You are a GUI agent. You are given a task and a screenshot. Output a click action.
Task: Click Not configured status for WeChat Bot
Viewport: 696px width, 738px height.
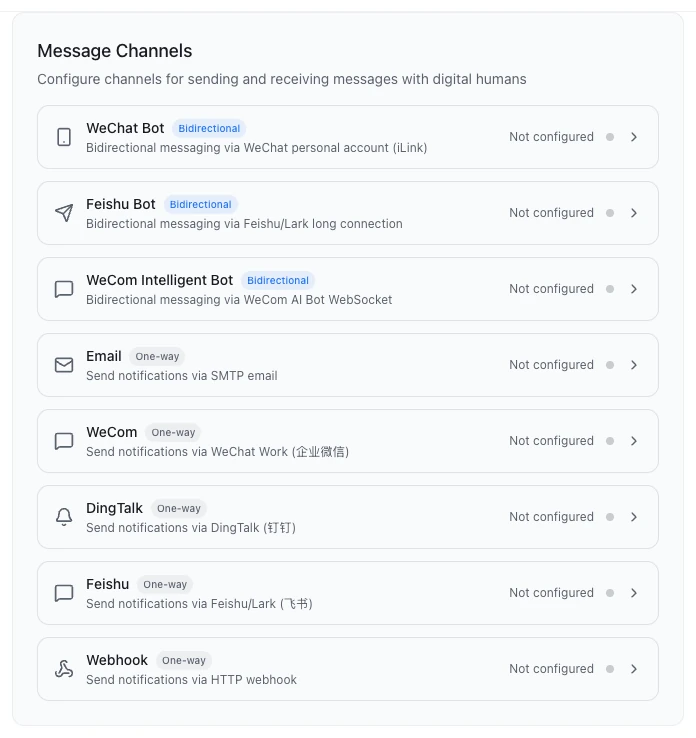[x=552, y=137]
